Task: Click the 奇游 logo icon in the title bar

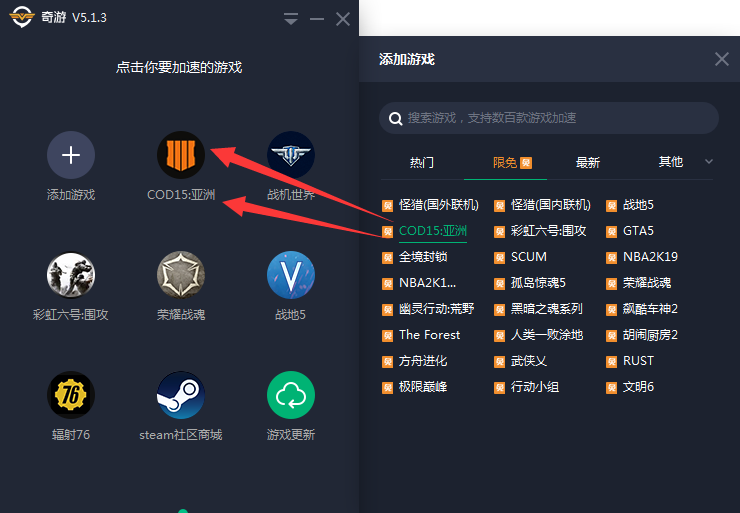Action: point(22,17)
